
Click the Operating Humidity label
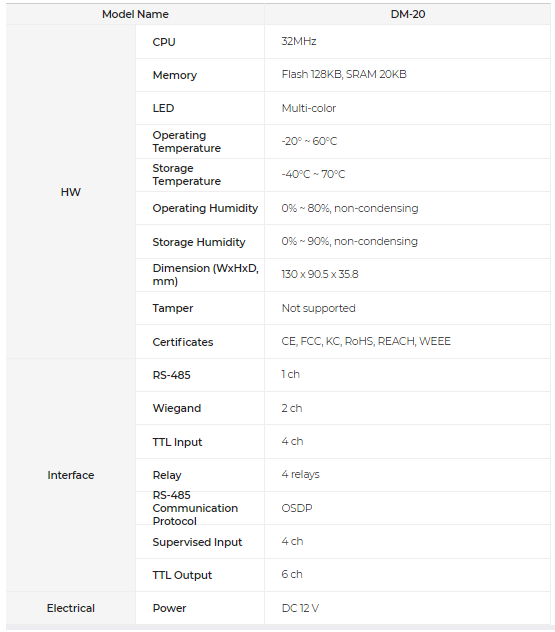(x=205, y=208)
